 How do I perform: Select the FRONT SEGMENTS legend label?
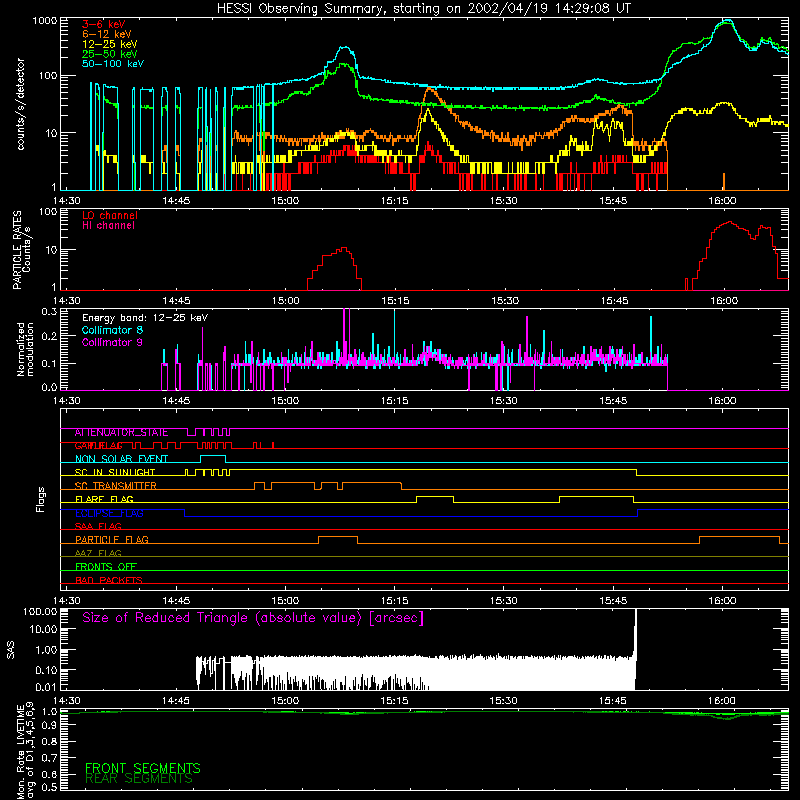143,768
